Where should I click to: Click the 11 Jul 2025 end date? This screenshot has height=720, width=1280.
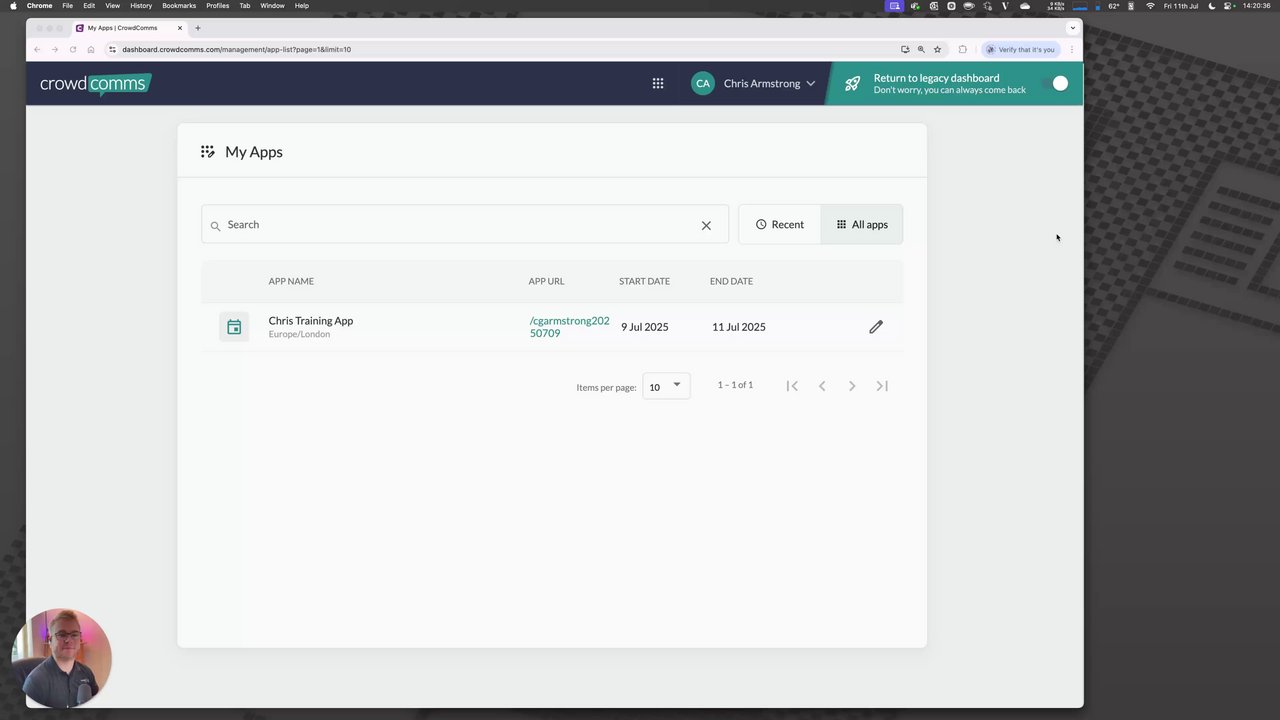[738, 327]
